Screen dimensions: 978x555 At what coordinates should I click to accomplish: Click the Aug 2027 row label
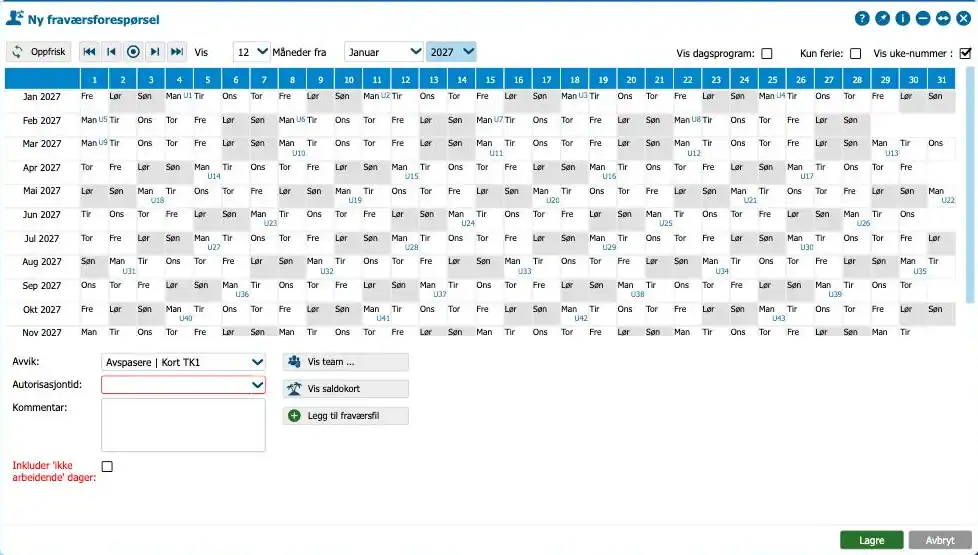(x=42, y=262)
